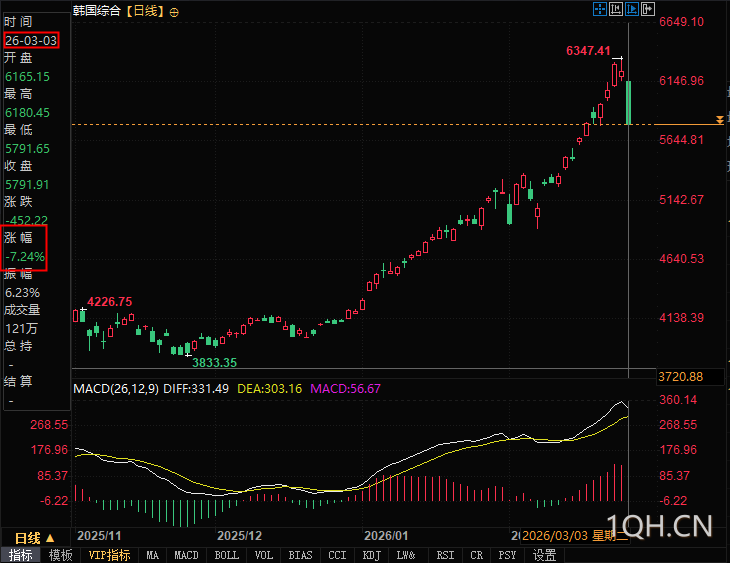The height and width of the screenshot is (563, 730).
Task: Click the purple MACD:56.67 readout
Action: (345, 389)
